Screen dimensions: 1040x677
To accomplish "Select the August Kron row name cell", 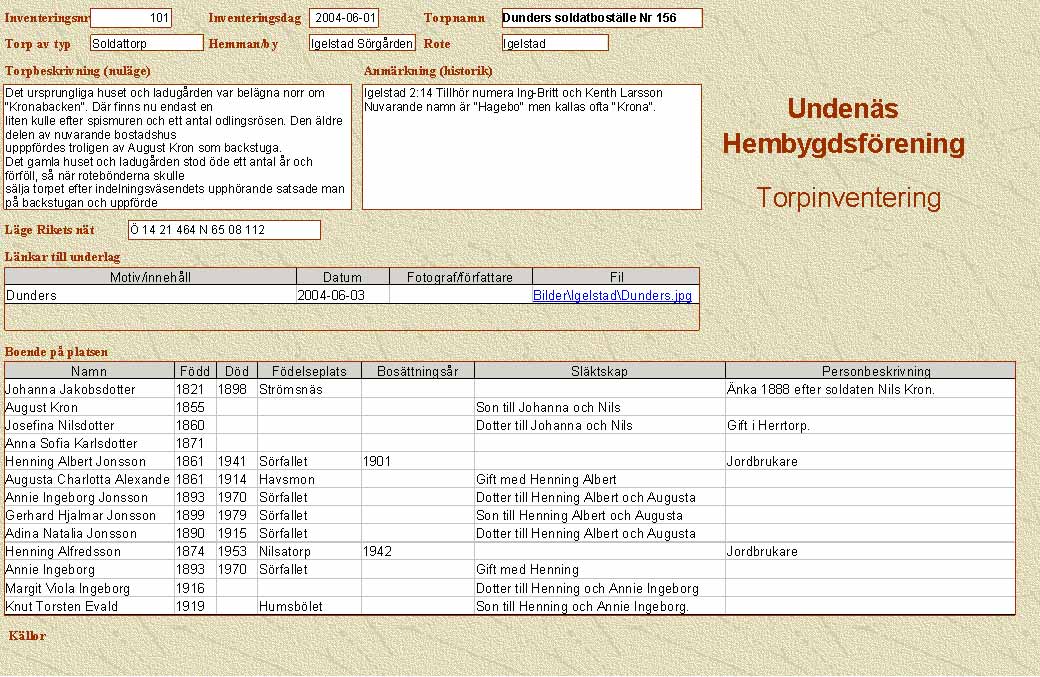I will click(89, 407).
